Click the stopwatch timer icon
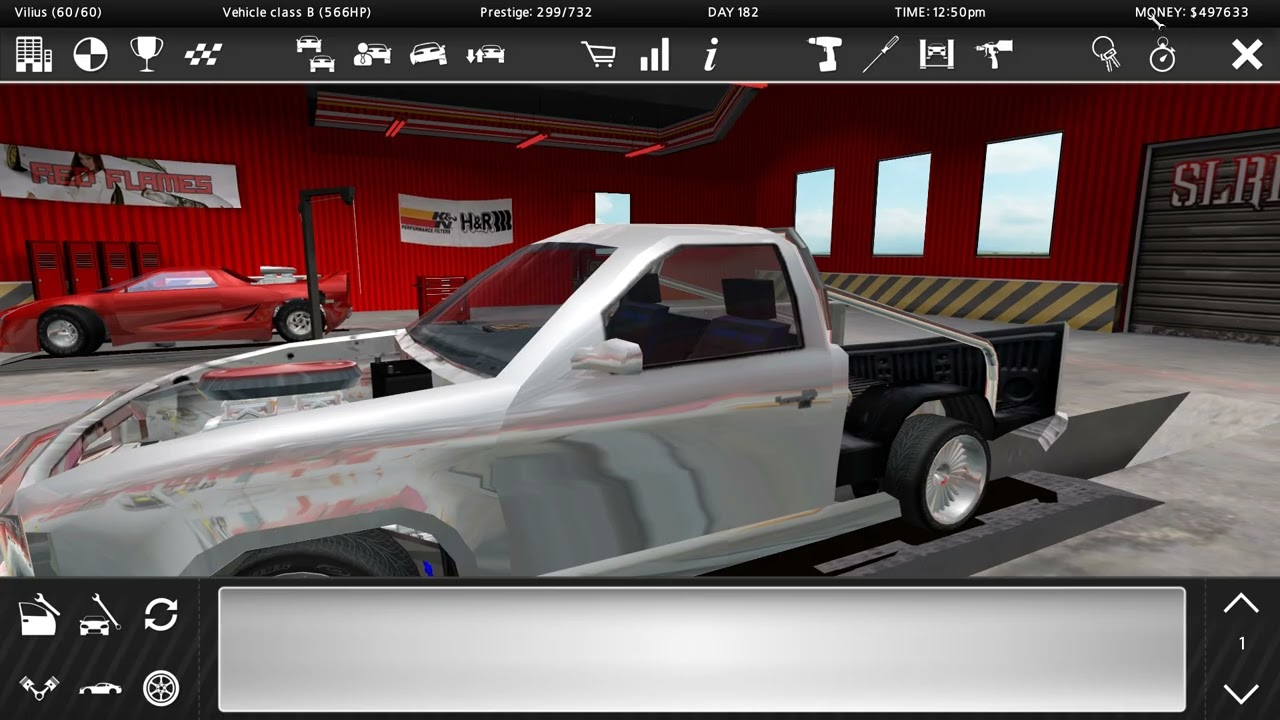Viewport: 1280px width, 720px height. pyautogui.click(x=1162, y=54)
